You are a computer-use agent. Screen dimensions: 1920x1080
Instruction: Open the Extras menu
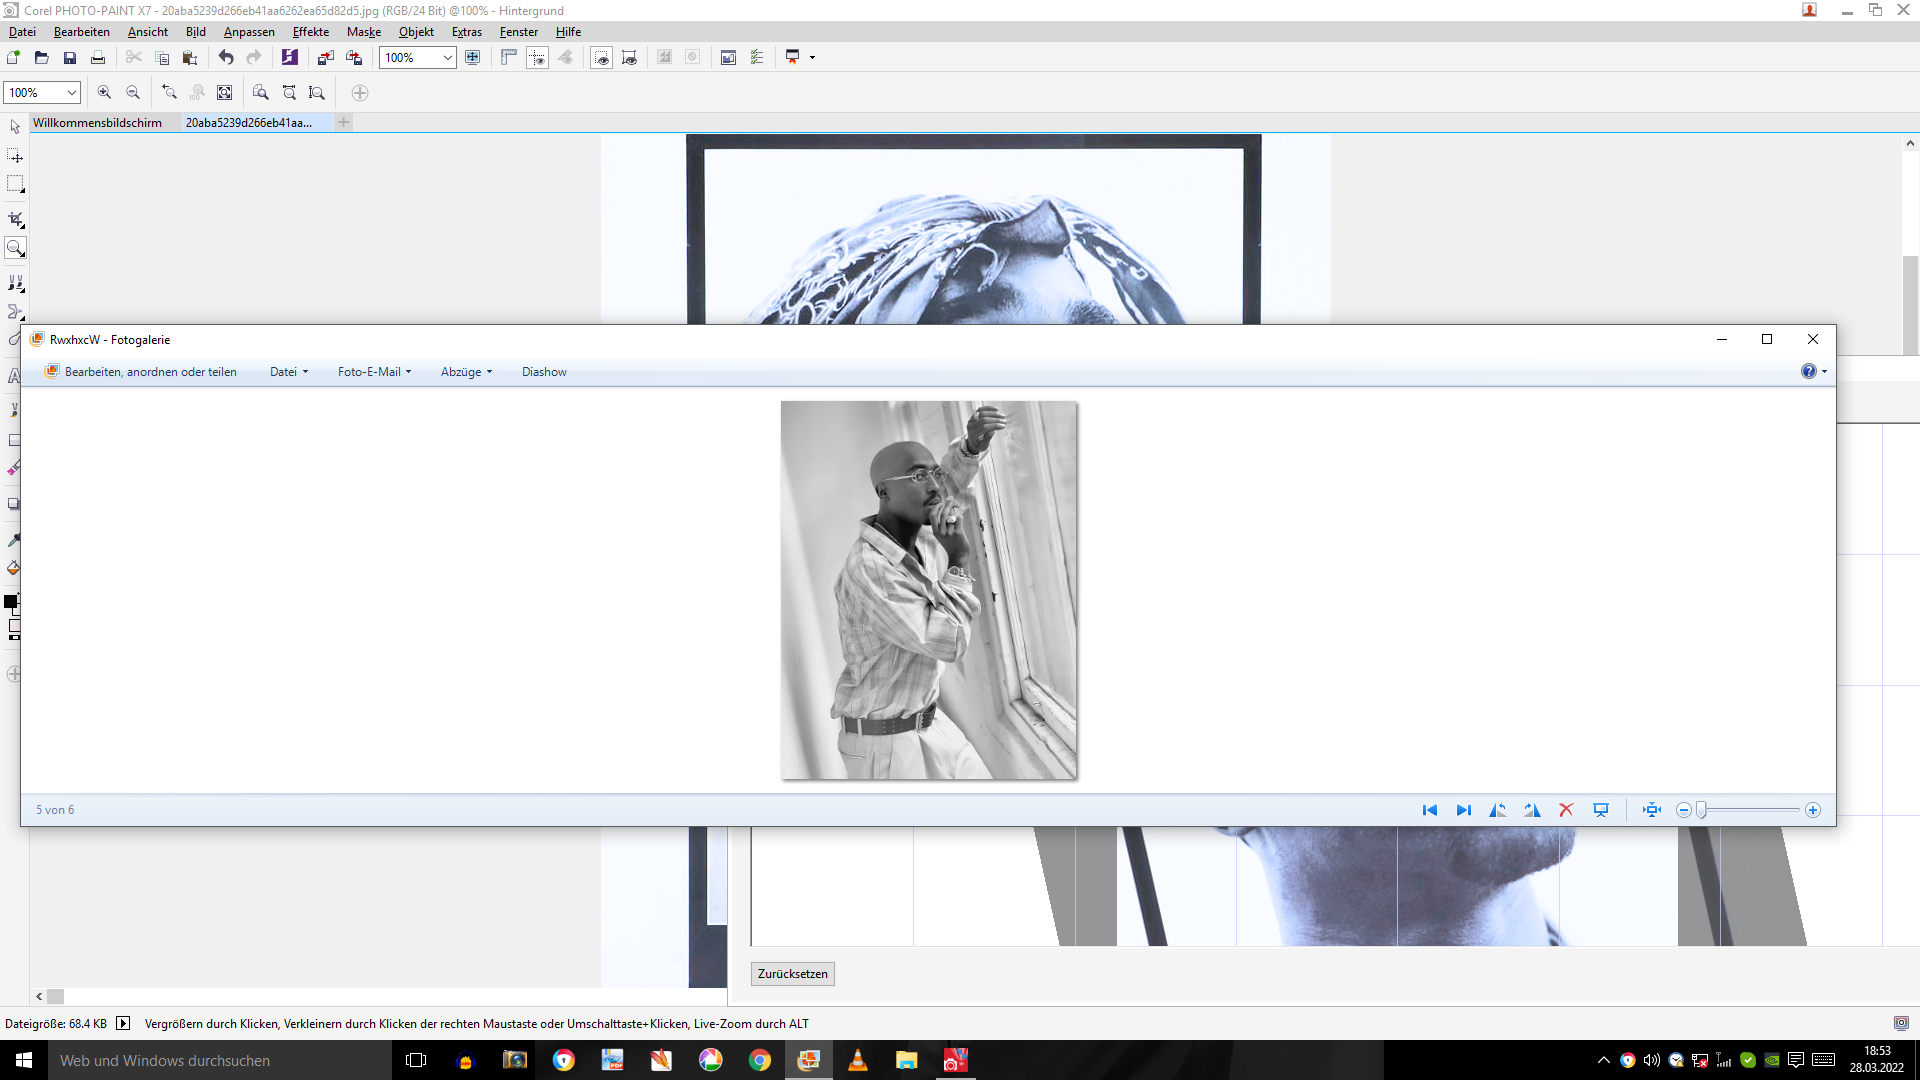point(467,32)
